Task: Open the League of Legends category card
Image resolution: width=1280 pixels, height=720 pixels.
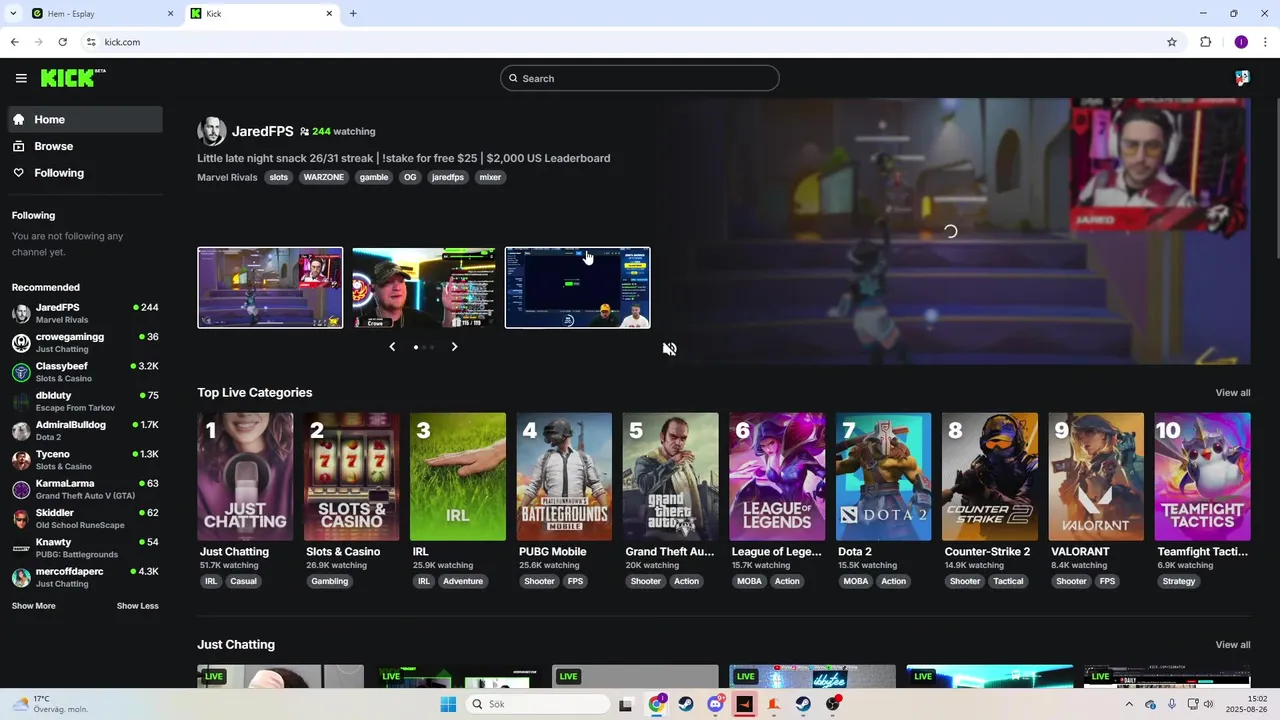Action: tap(777, 477)
